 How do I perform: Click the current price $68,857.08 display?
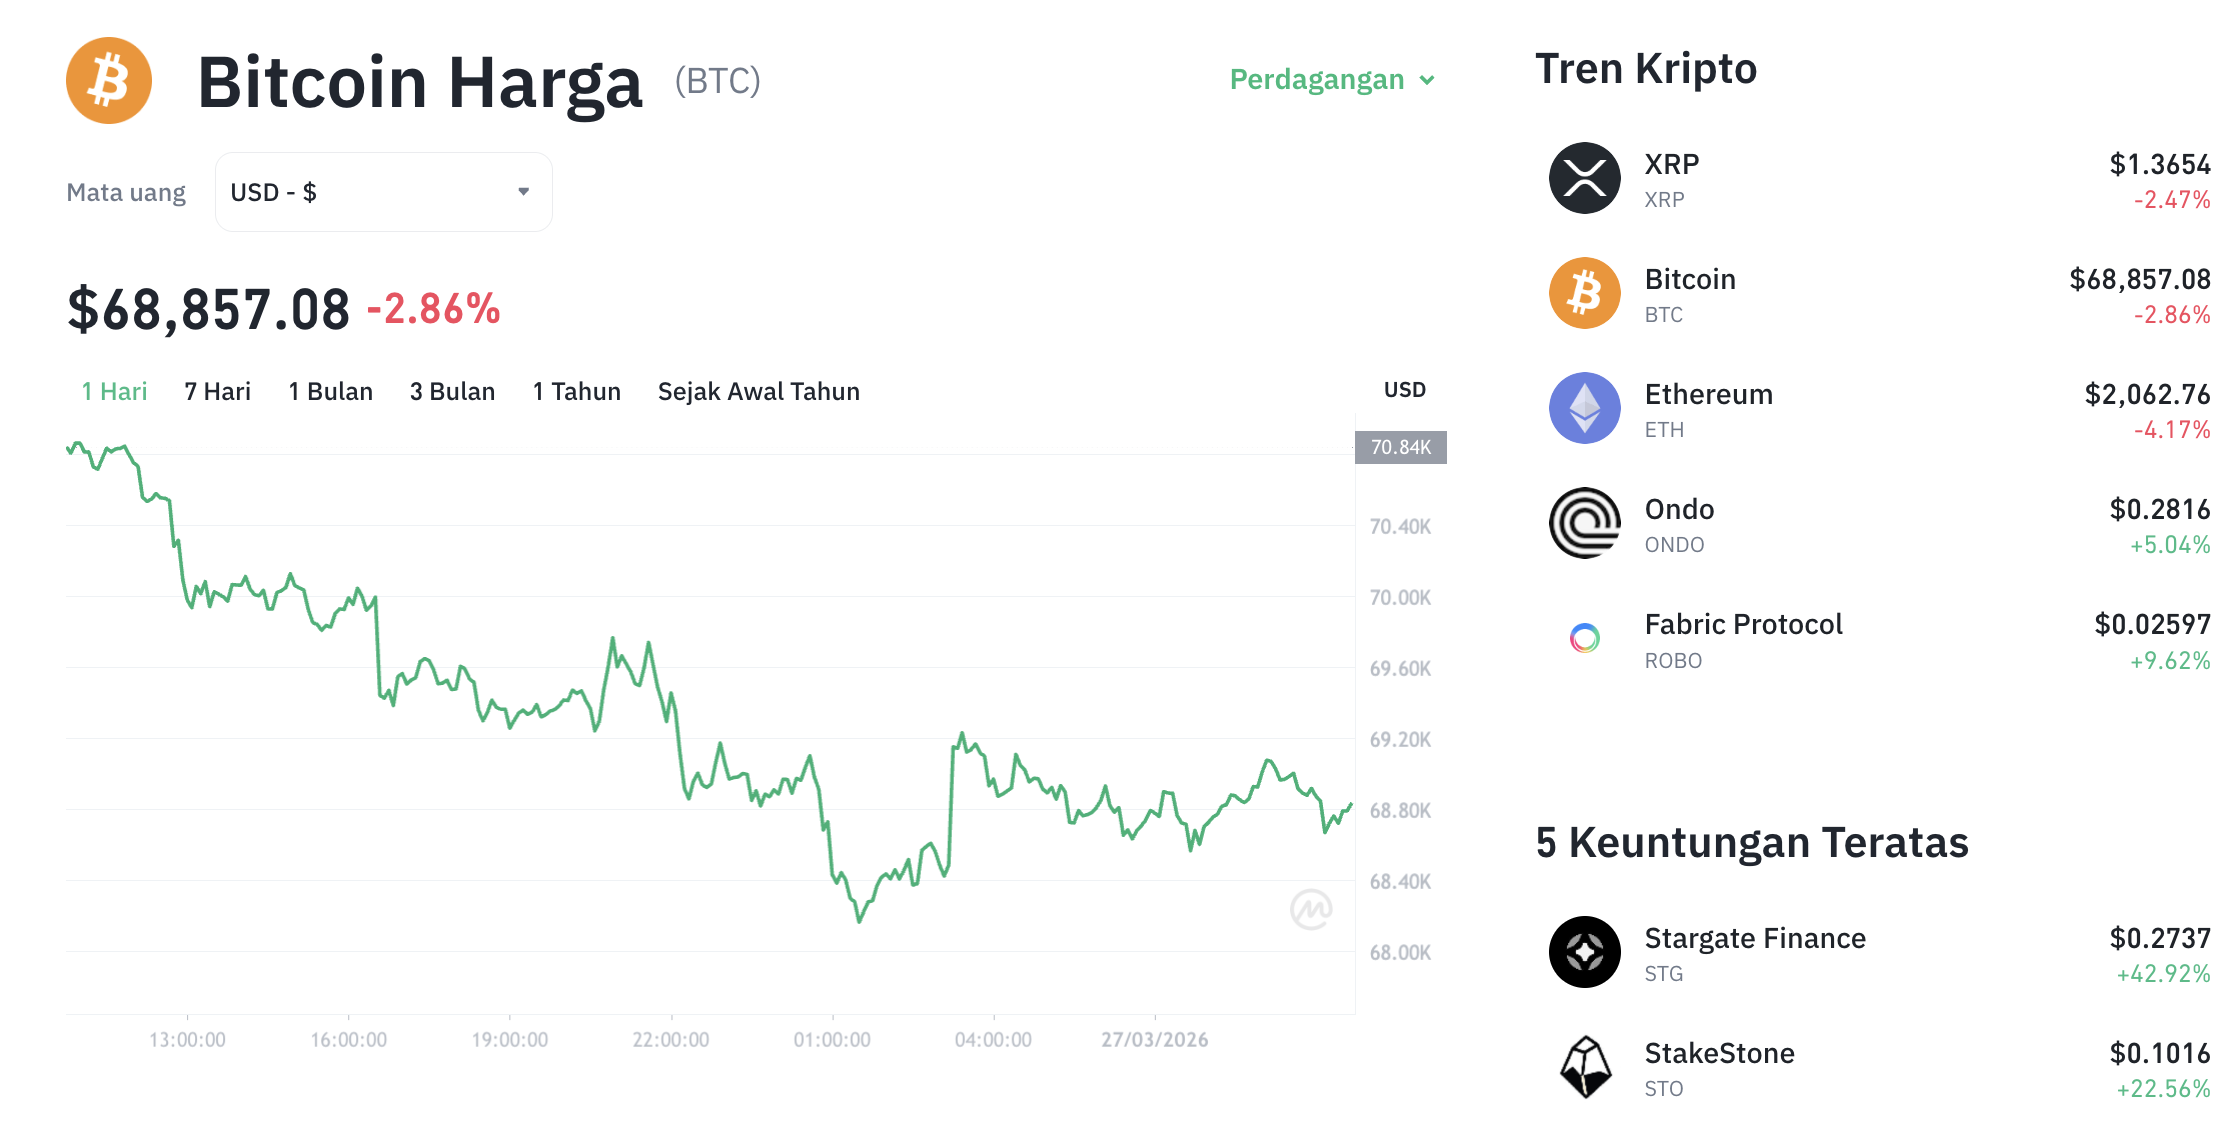pyautogui.click(x=208, y=307)
